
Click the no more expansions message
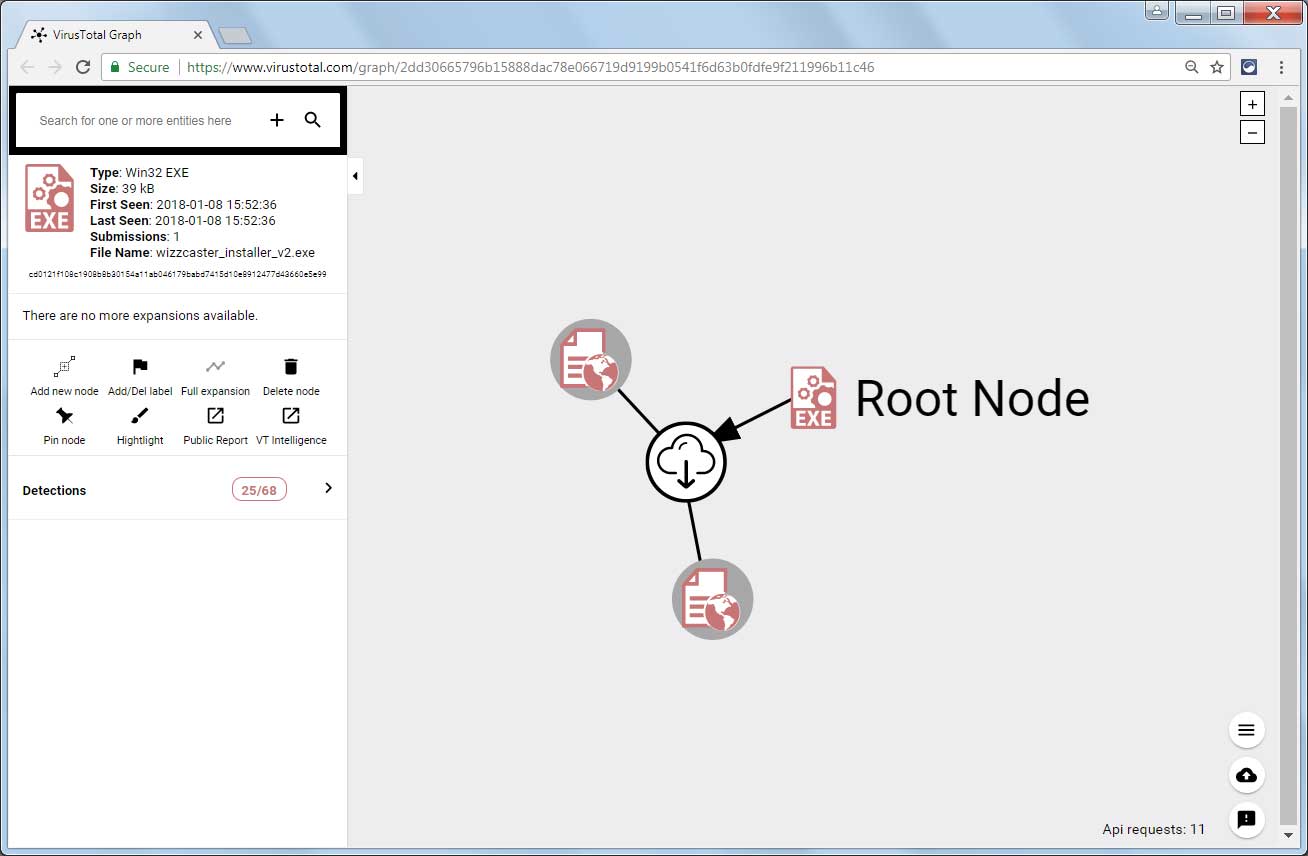click(140, 316)
